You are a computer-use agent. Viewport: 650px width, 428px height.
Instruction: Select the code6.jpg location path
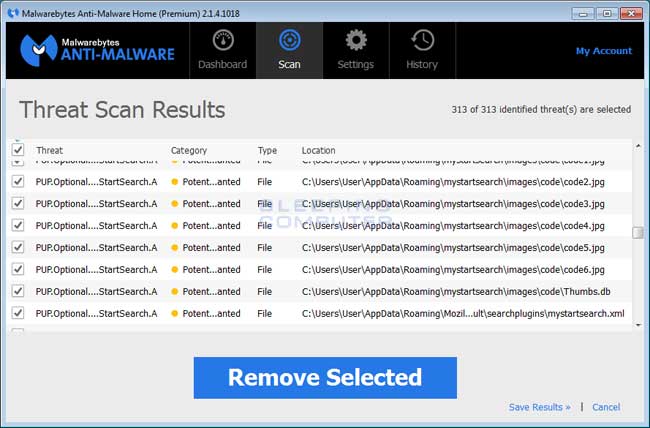coord(453,270)
